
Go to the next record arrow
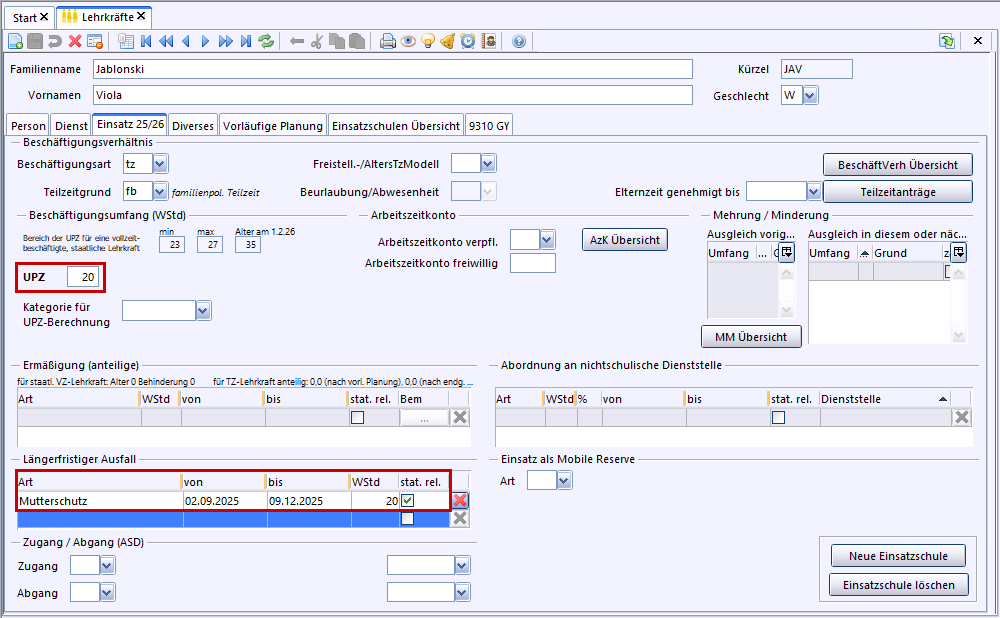click(x=206, y=41)
